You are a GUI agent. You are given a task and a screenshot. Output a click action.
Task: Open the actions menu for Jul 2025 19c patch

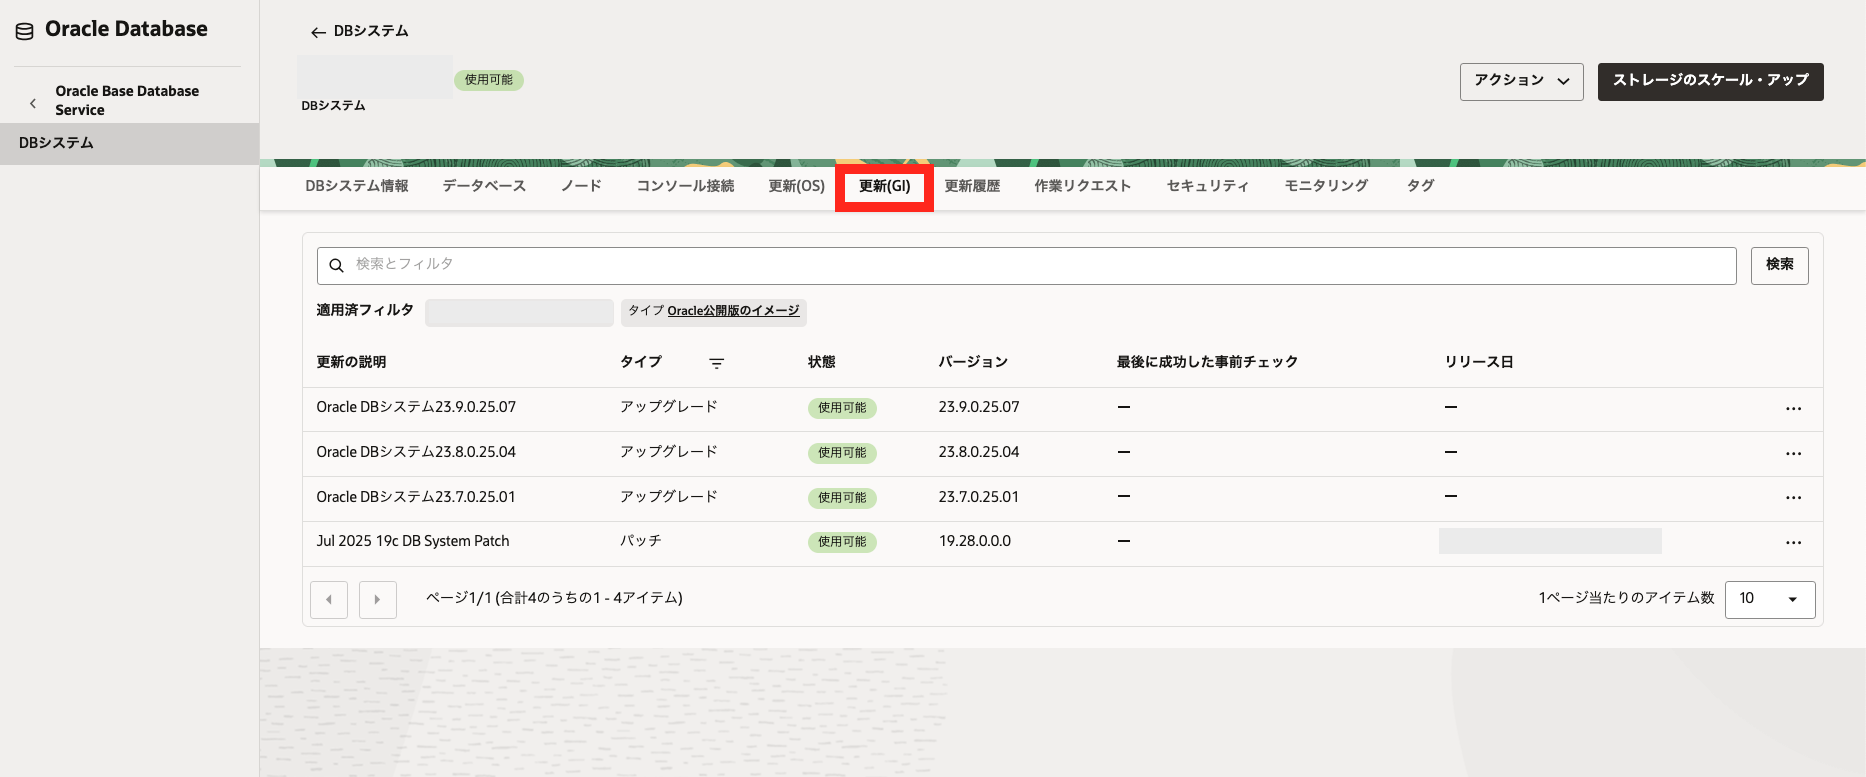[1793, 542]
